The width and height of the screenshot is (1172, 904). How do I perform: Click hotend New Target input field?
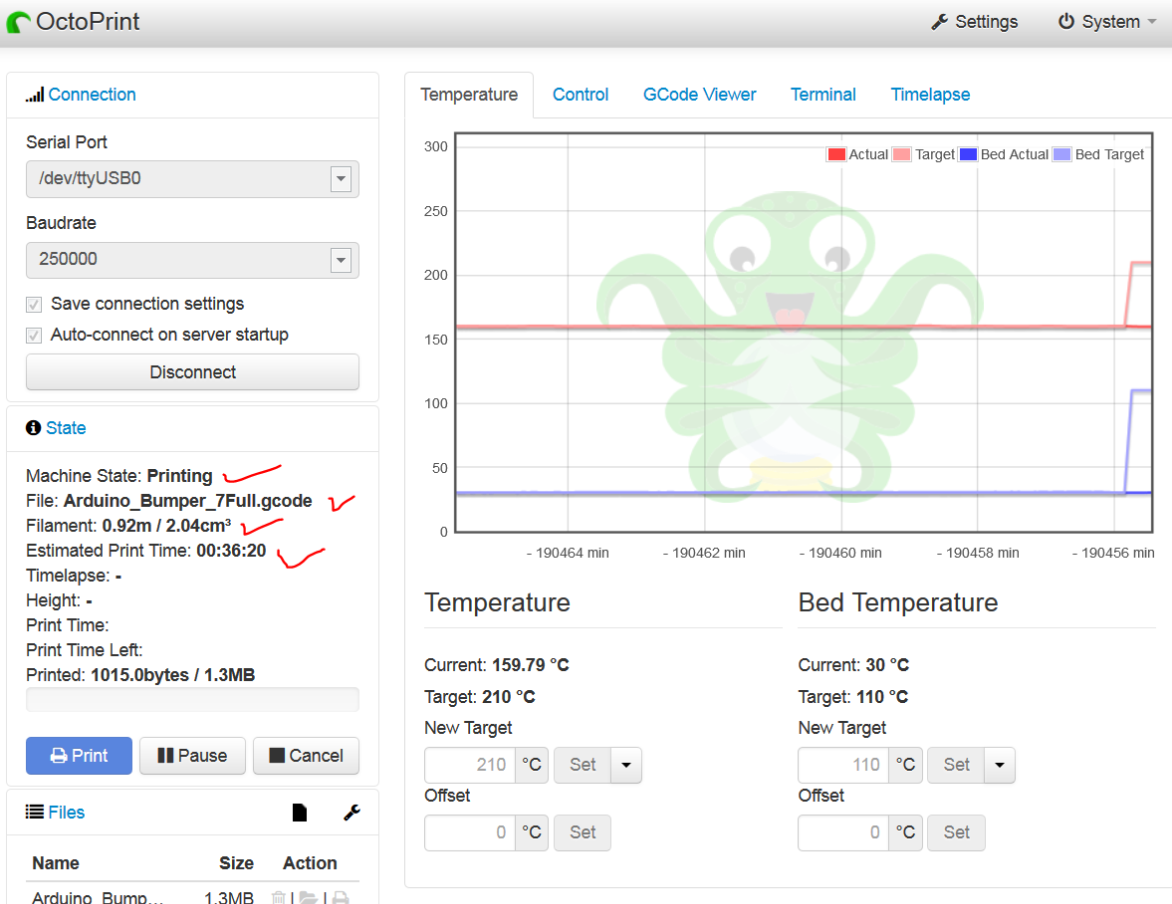[470, 765]
